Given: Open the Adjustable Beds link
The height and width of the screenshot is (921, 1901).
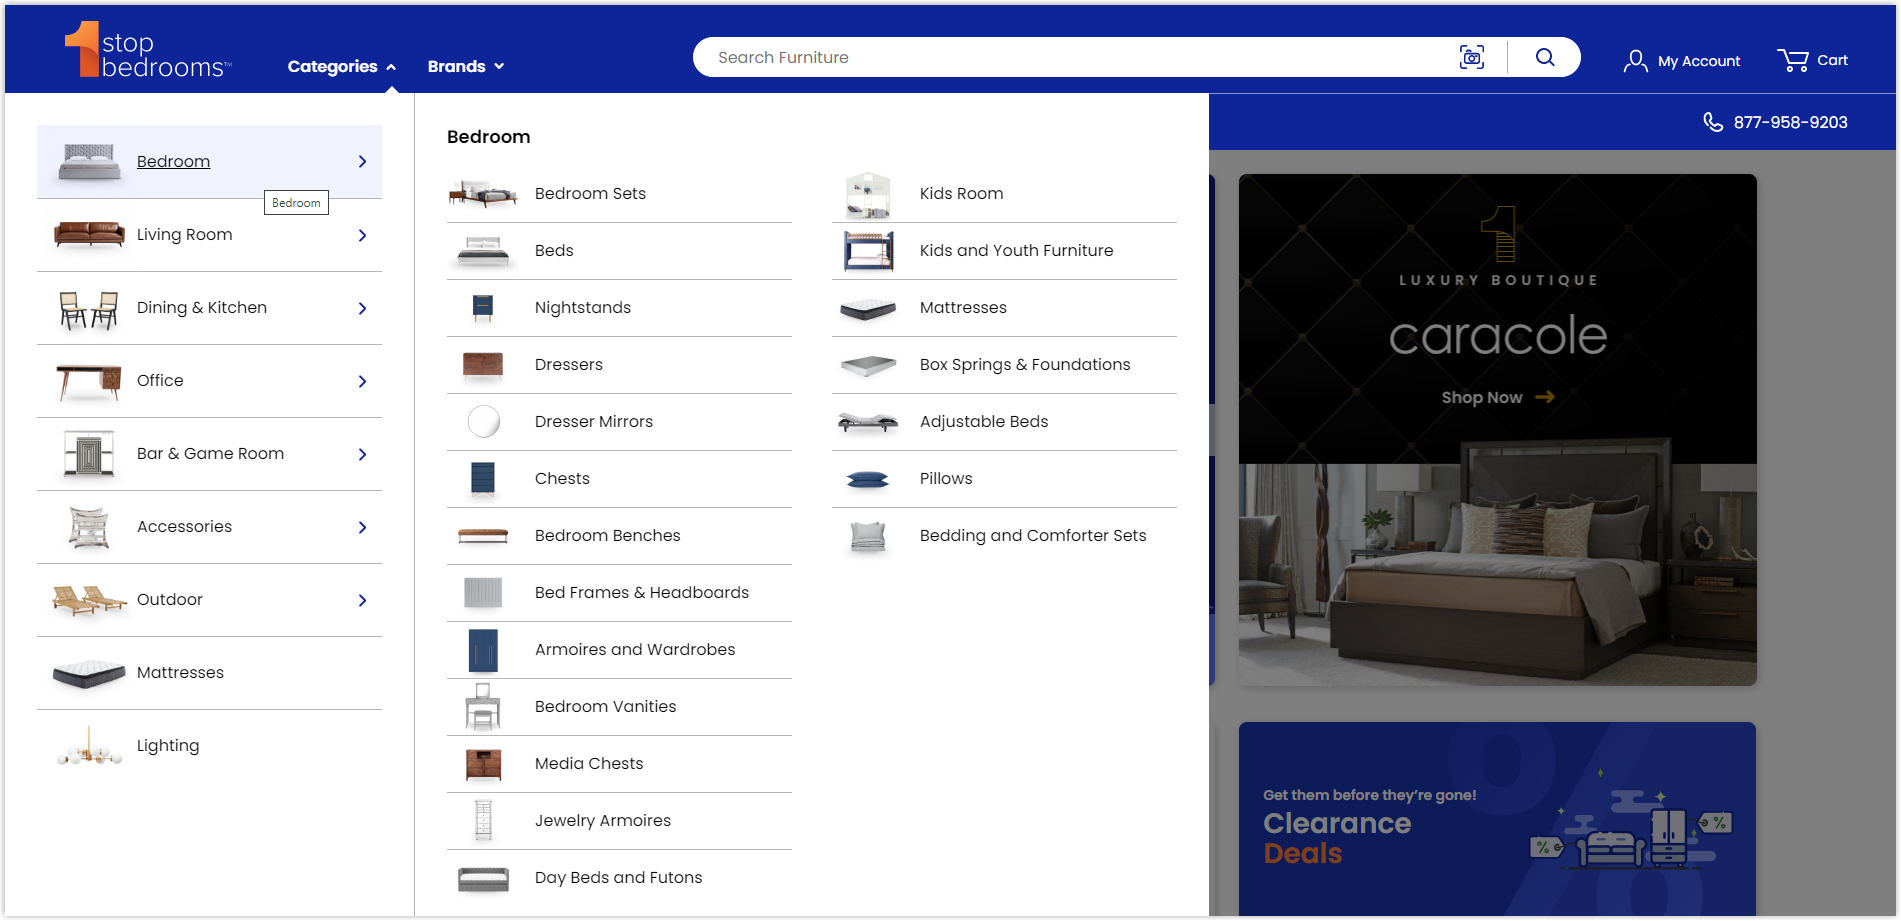Looking at the screenshot, I should click(x=984, y=421).
